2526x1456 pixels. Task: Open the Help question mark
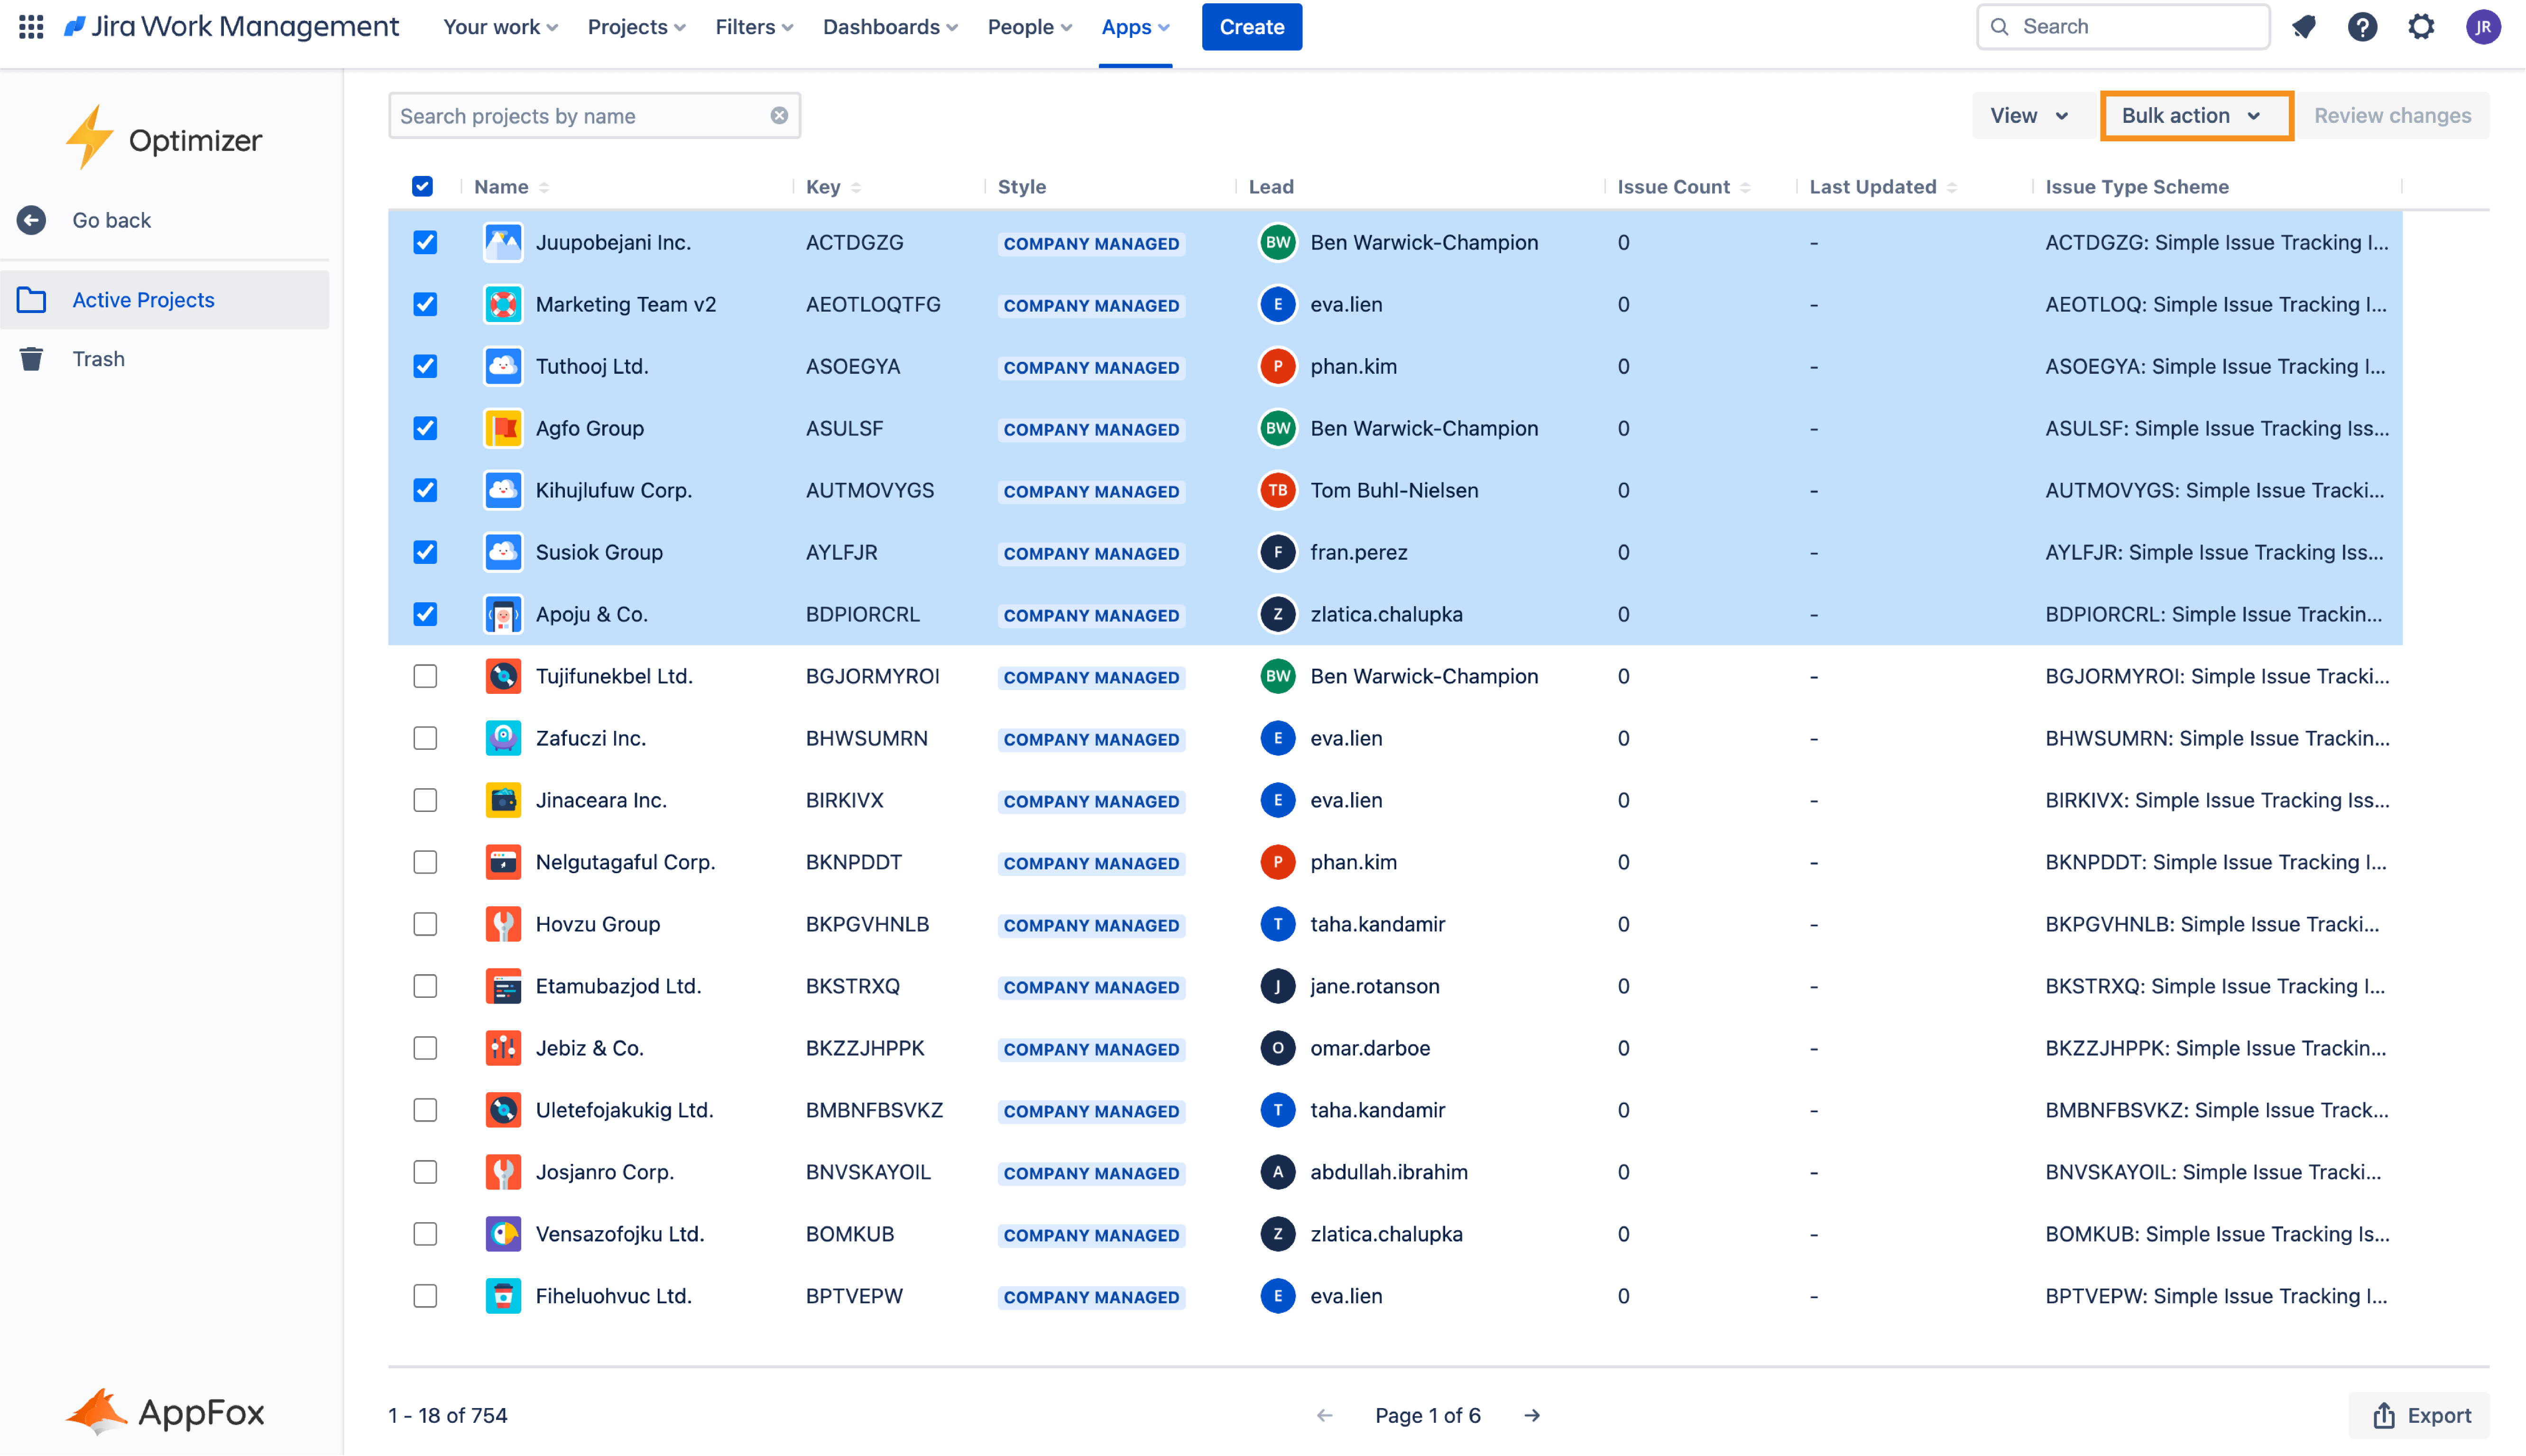coord(2362,26)
